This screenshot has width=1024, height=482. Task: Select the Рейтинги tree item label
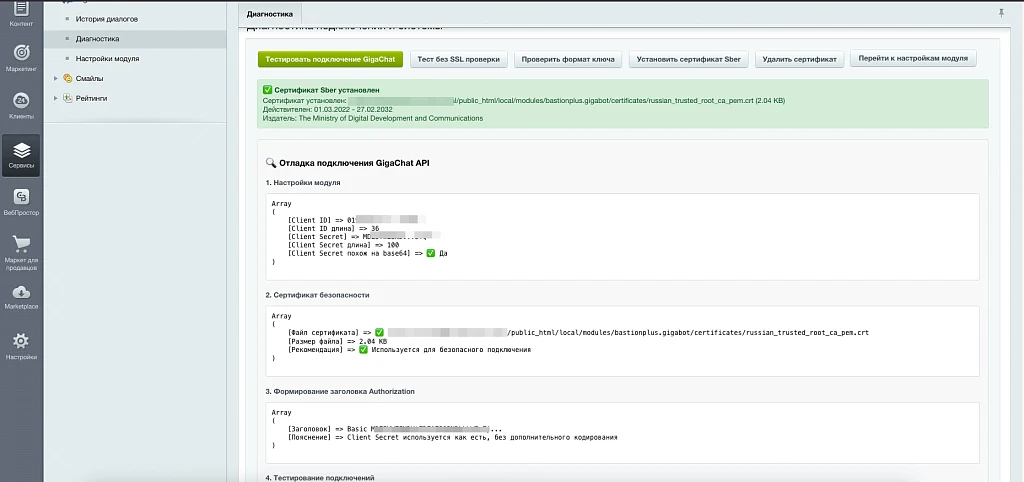(x=91, y=98)
